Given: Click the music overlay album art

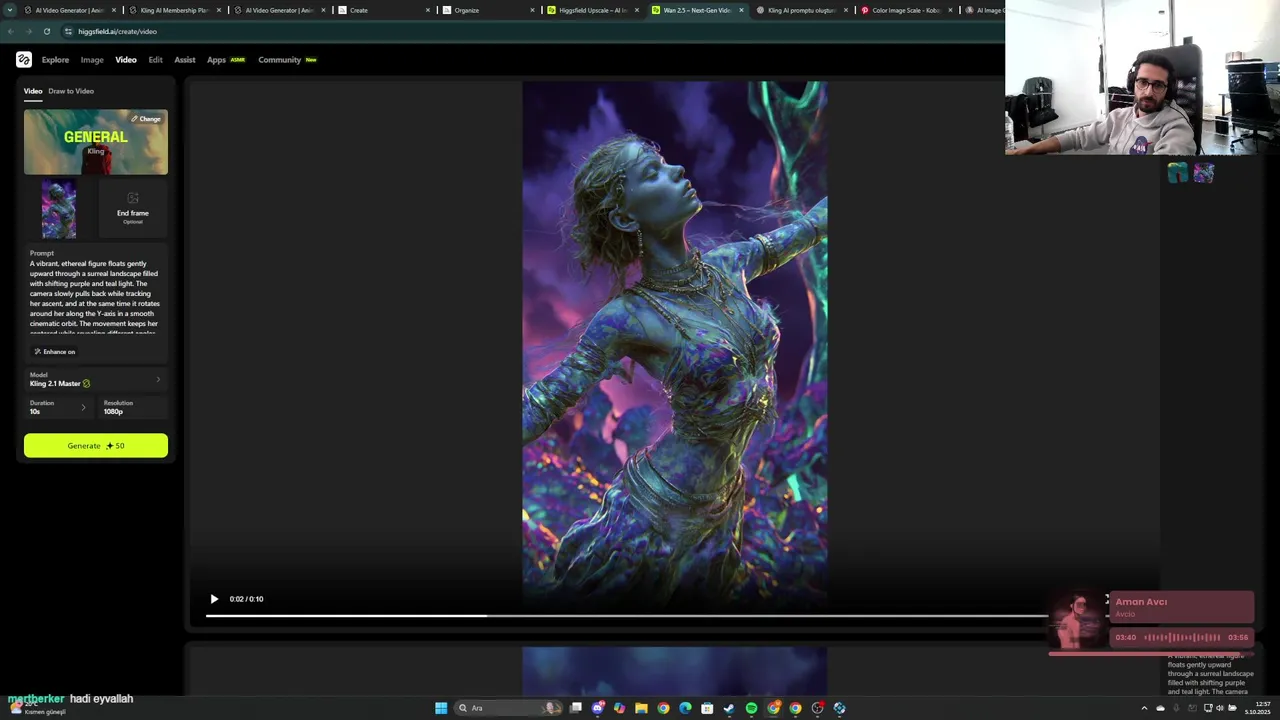Looking at the screenshot, I should tap(1078, 621).
